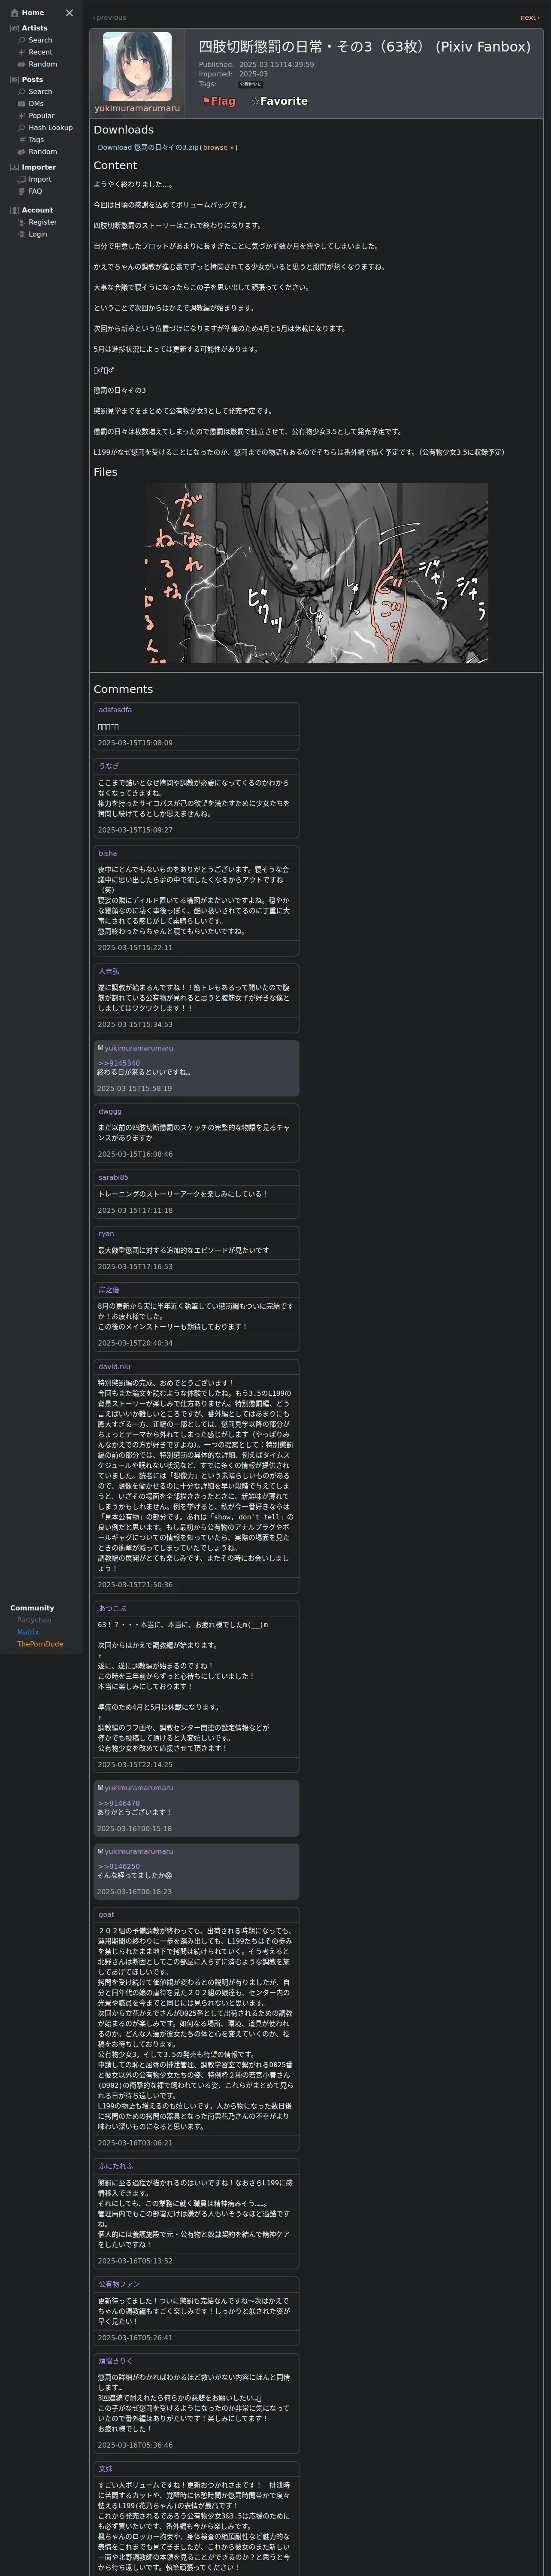This screenshot has height=2576, width=551.
Task: Follow the reply reference >>9146250
Action: [x=118, y=1866]
